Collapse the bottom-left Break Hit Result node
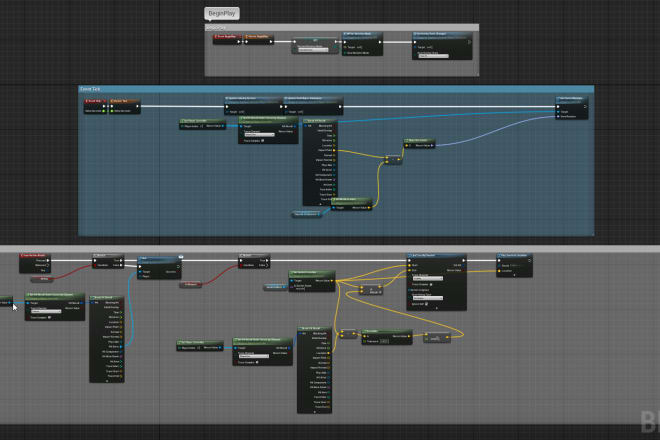660x440 pixels. click(107, 381)
